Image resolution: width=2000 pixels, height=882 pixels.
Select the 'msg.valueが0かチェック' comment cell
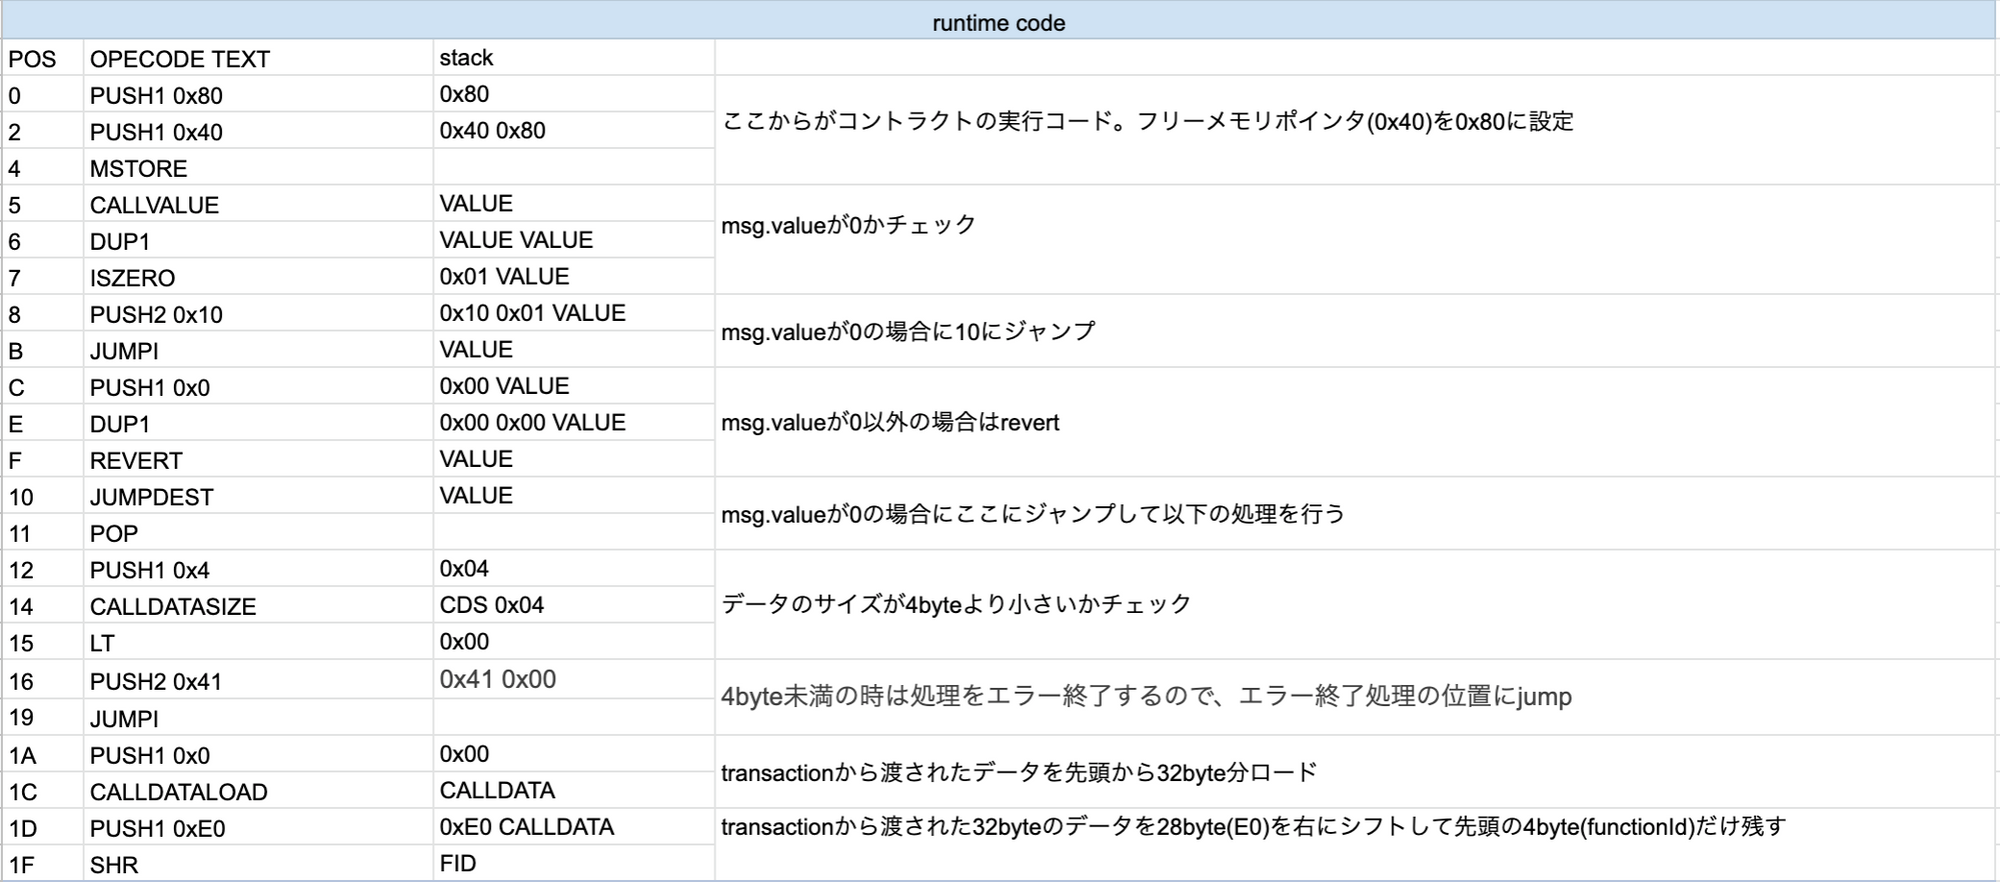pyautogui.click(x=1355, y=240)
